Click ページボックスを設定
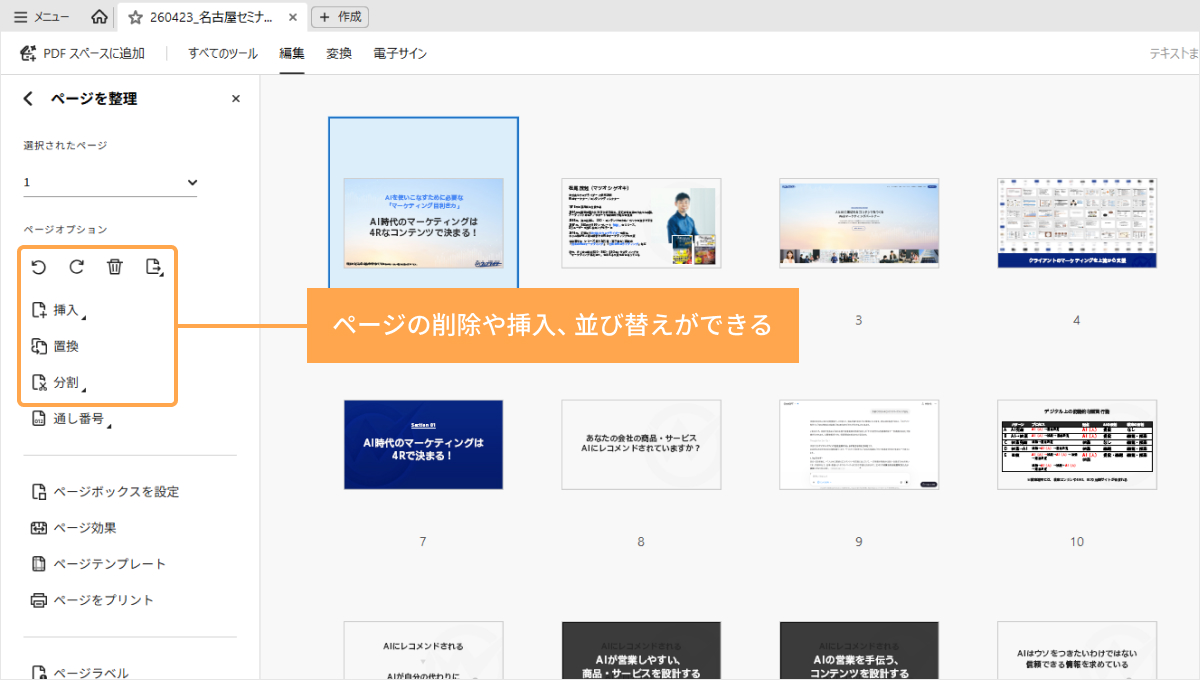1200x680 pixels. [105, 491]
